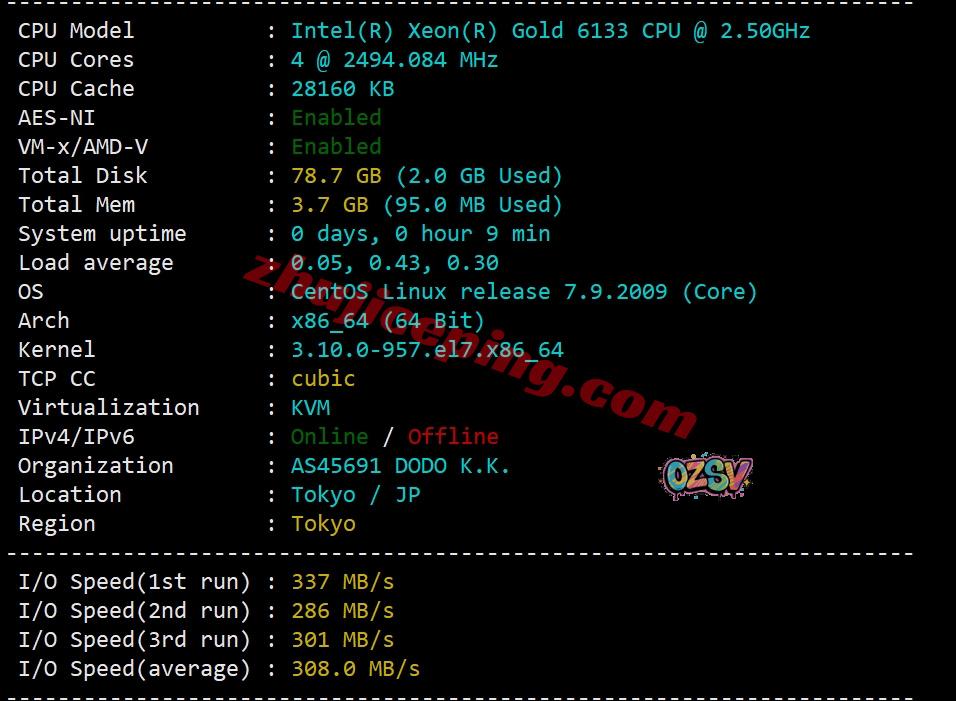Click the KVM virtualization value

(x=310, y=408)
